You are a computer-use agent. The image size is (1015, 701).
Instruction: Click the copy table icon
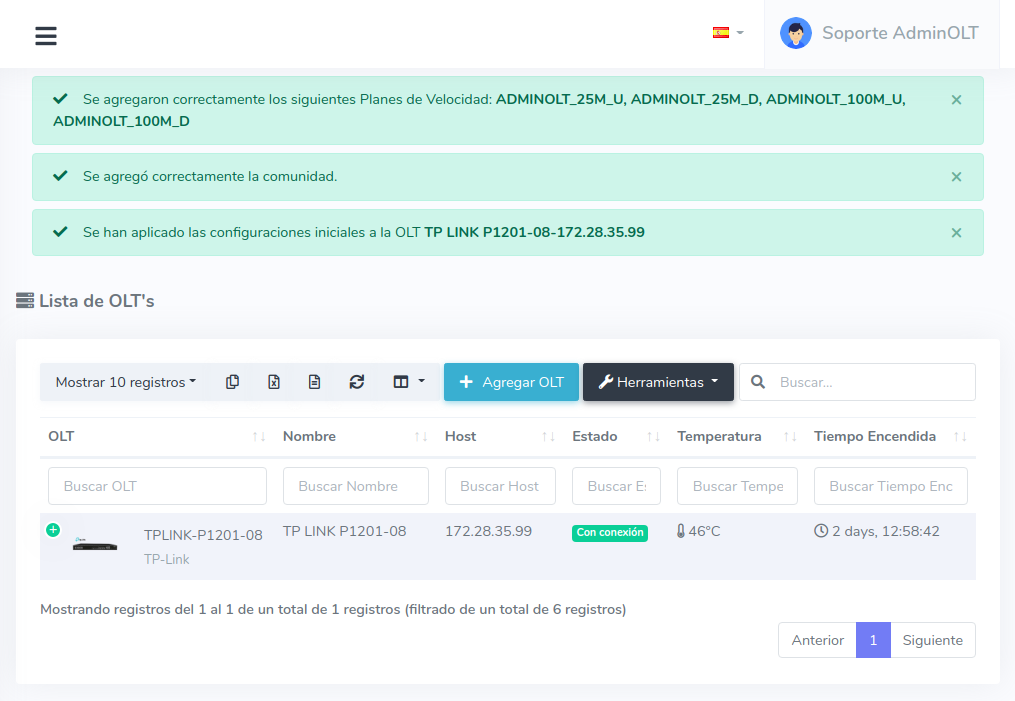pyautogui.click(x=233, y=382)
